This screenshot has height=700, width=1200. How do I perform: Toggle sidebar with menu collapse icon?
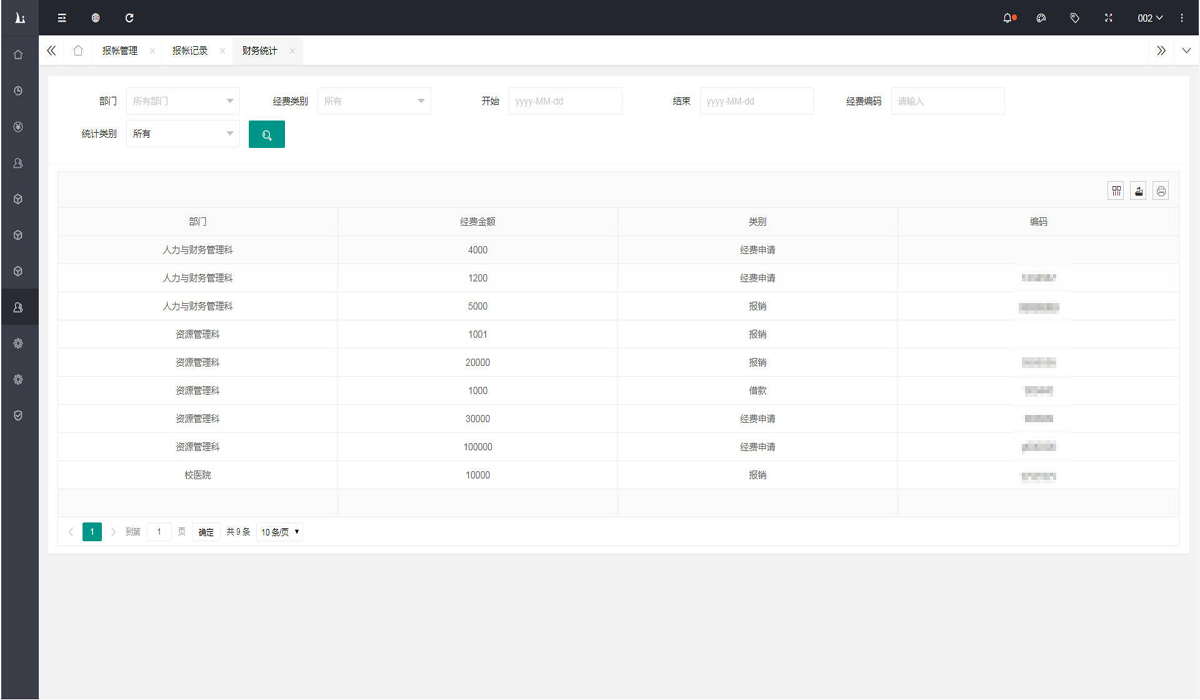coord(62,18)
